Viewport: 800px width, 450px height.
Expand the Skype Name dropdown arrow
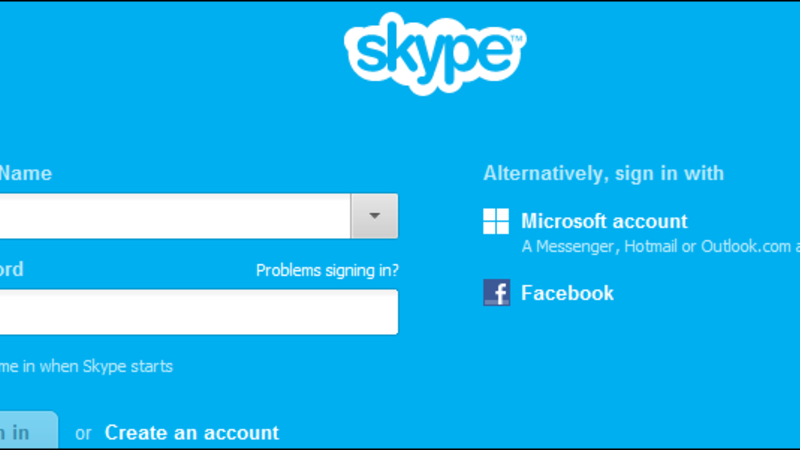pyautogui.click(x=374, y=216)
